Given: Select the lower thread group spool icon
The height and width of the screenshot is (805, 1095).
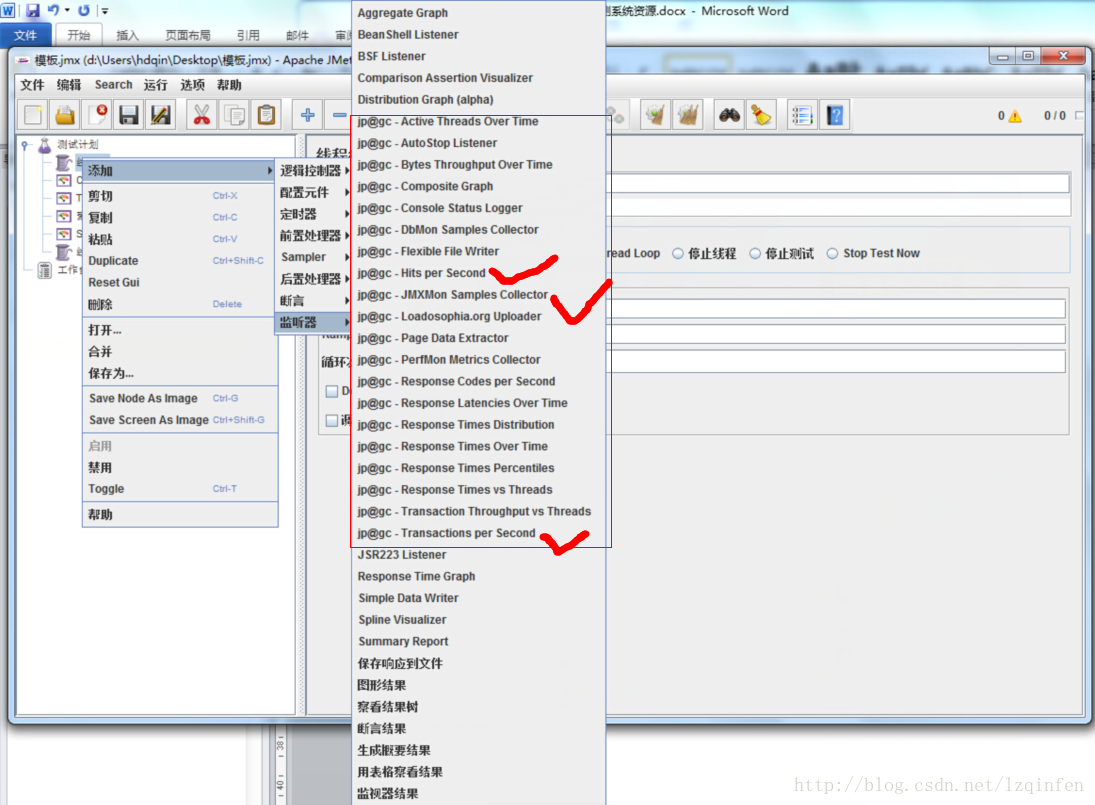Looking at the screenshot, I should [x=64, y=252].
